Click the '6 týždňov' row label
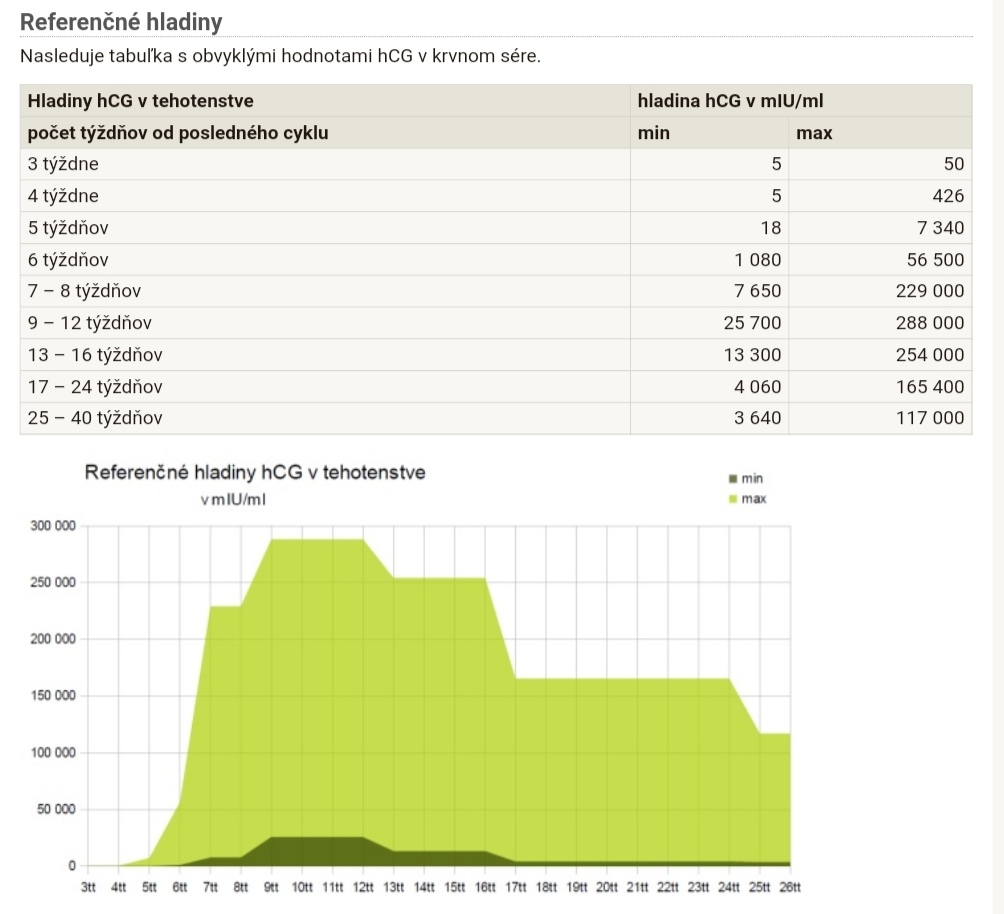Image resolution: width=1004 pixels, height=914 pixels. tap(68, 260)
